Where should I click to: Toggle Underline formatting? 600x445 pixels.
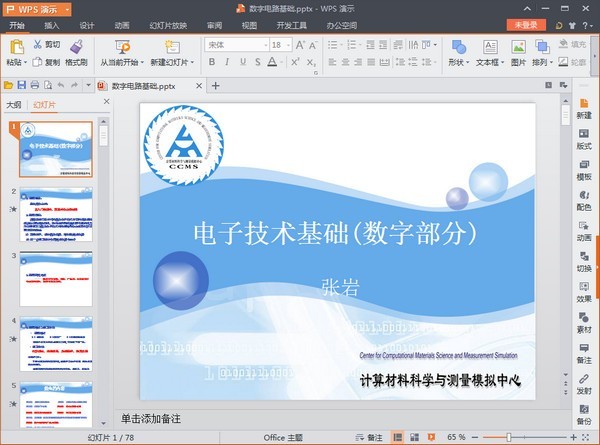click(243, 62)
